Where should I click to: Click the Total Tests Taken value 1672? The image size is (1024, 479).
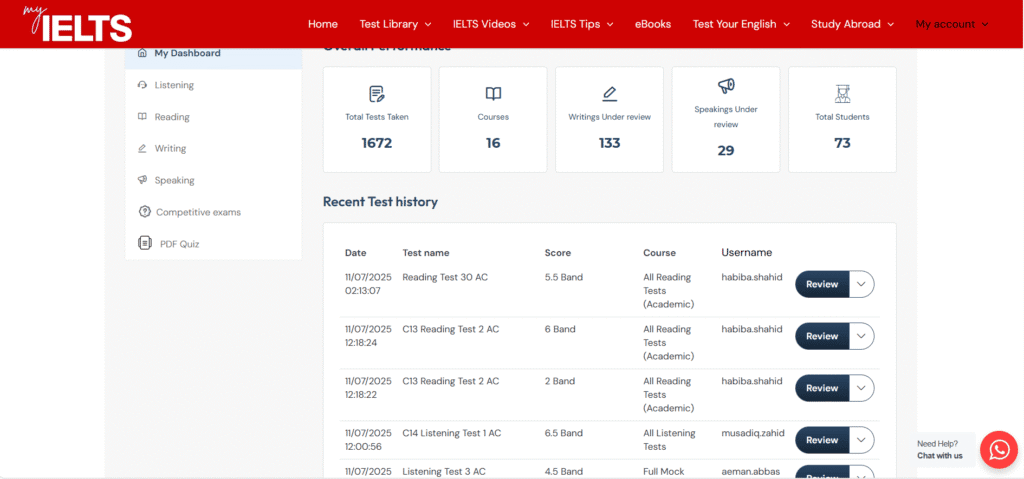point(377,143)
